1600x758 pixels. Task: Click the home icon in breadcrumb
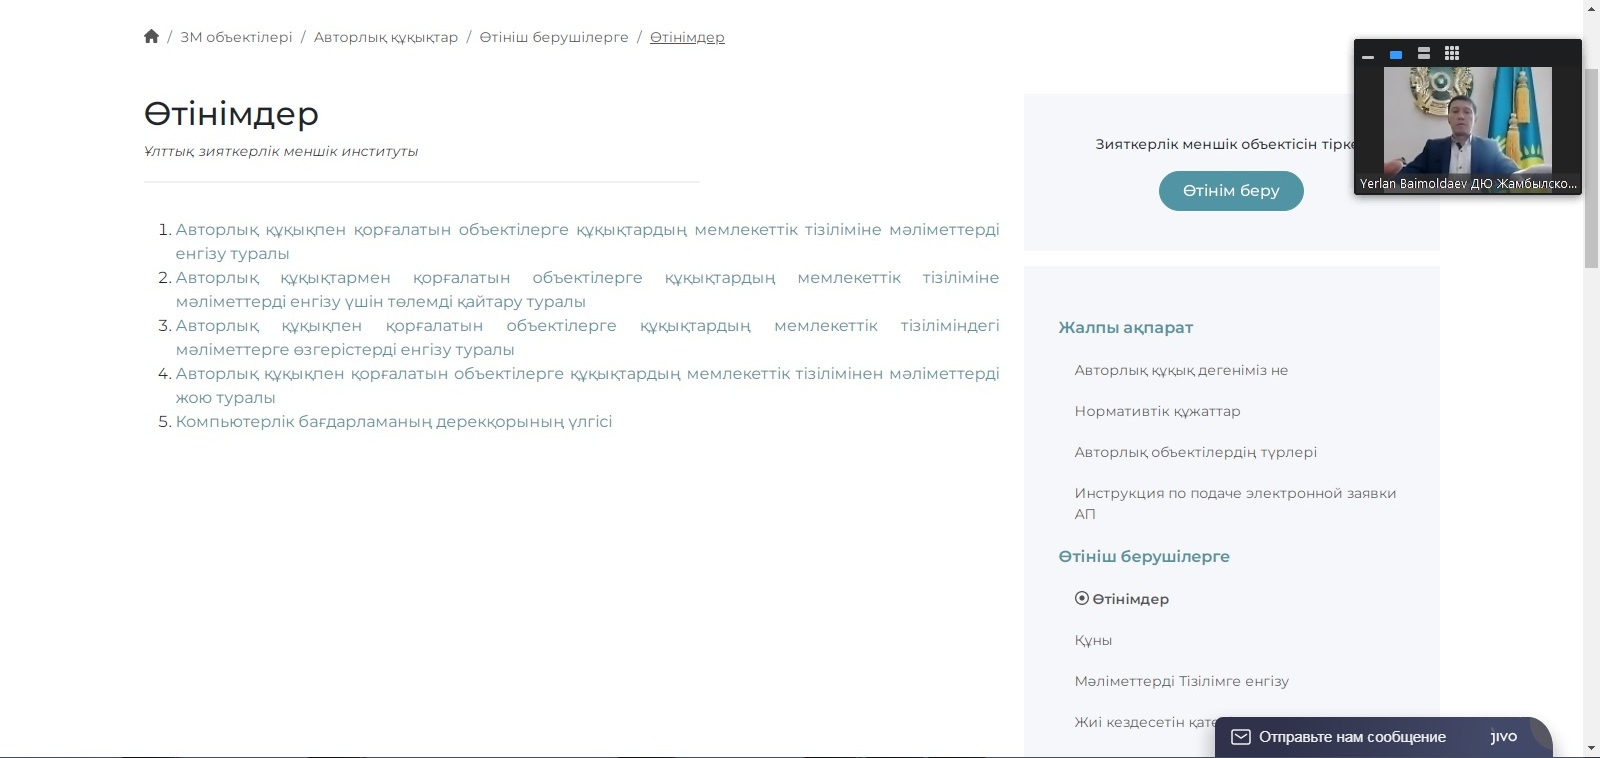pos(151,37)
